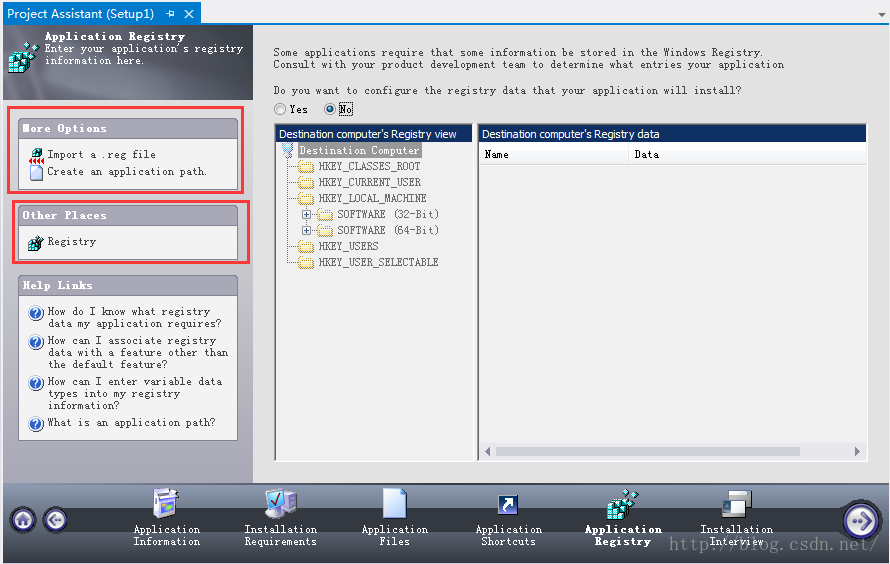The image size is (890, 564).
Task: Expand the SOFTWARE (32-Bit) node
Action: click(x=307, y=214)
